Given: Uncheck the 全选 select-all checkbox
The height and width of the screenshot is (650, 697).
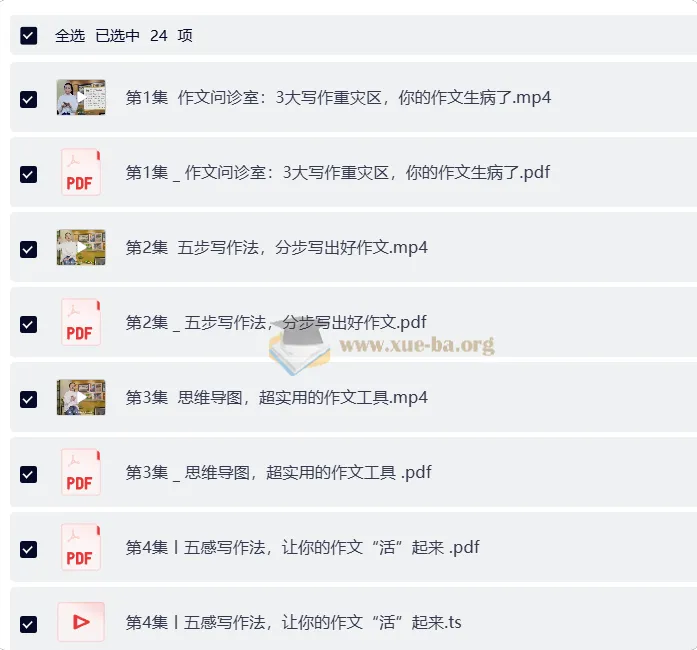Looking at the screenshot, I should coord(28,36).
